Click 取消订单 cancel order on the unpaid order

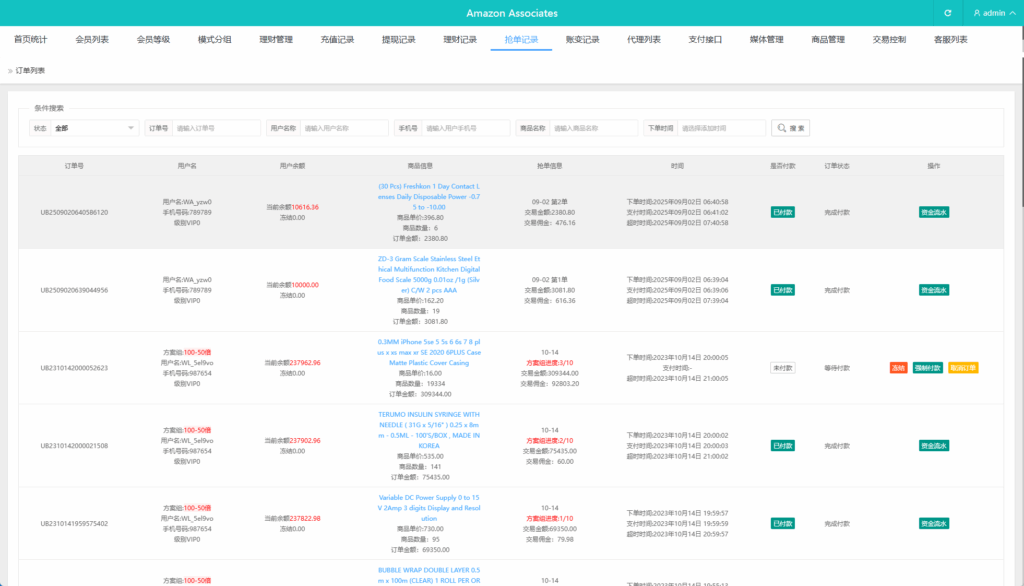(962, 367)
